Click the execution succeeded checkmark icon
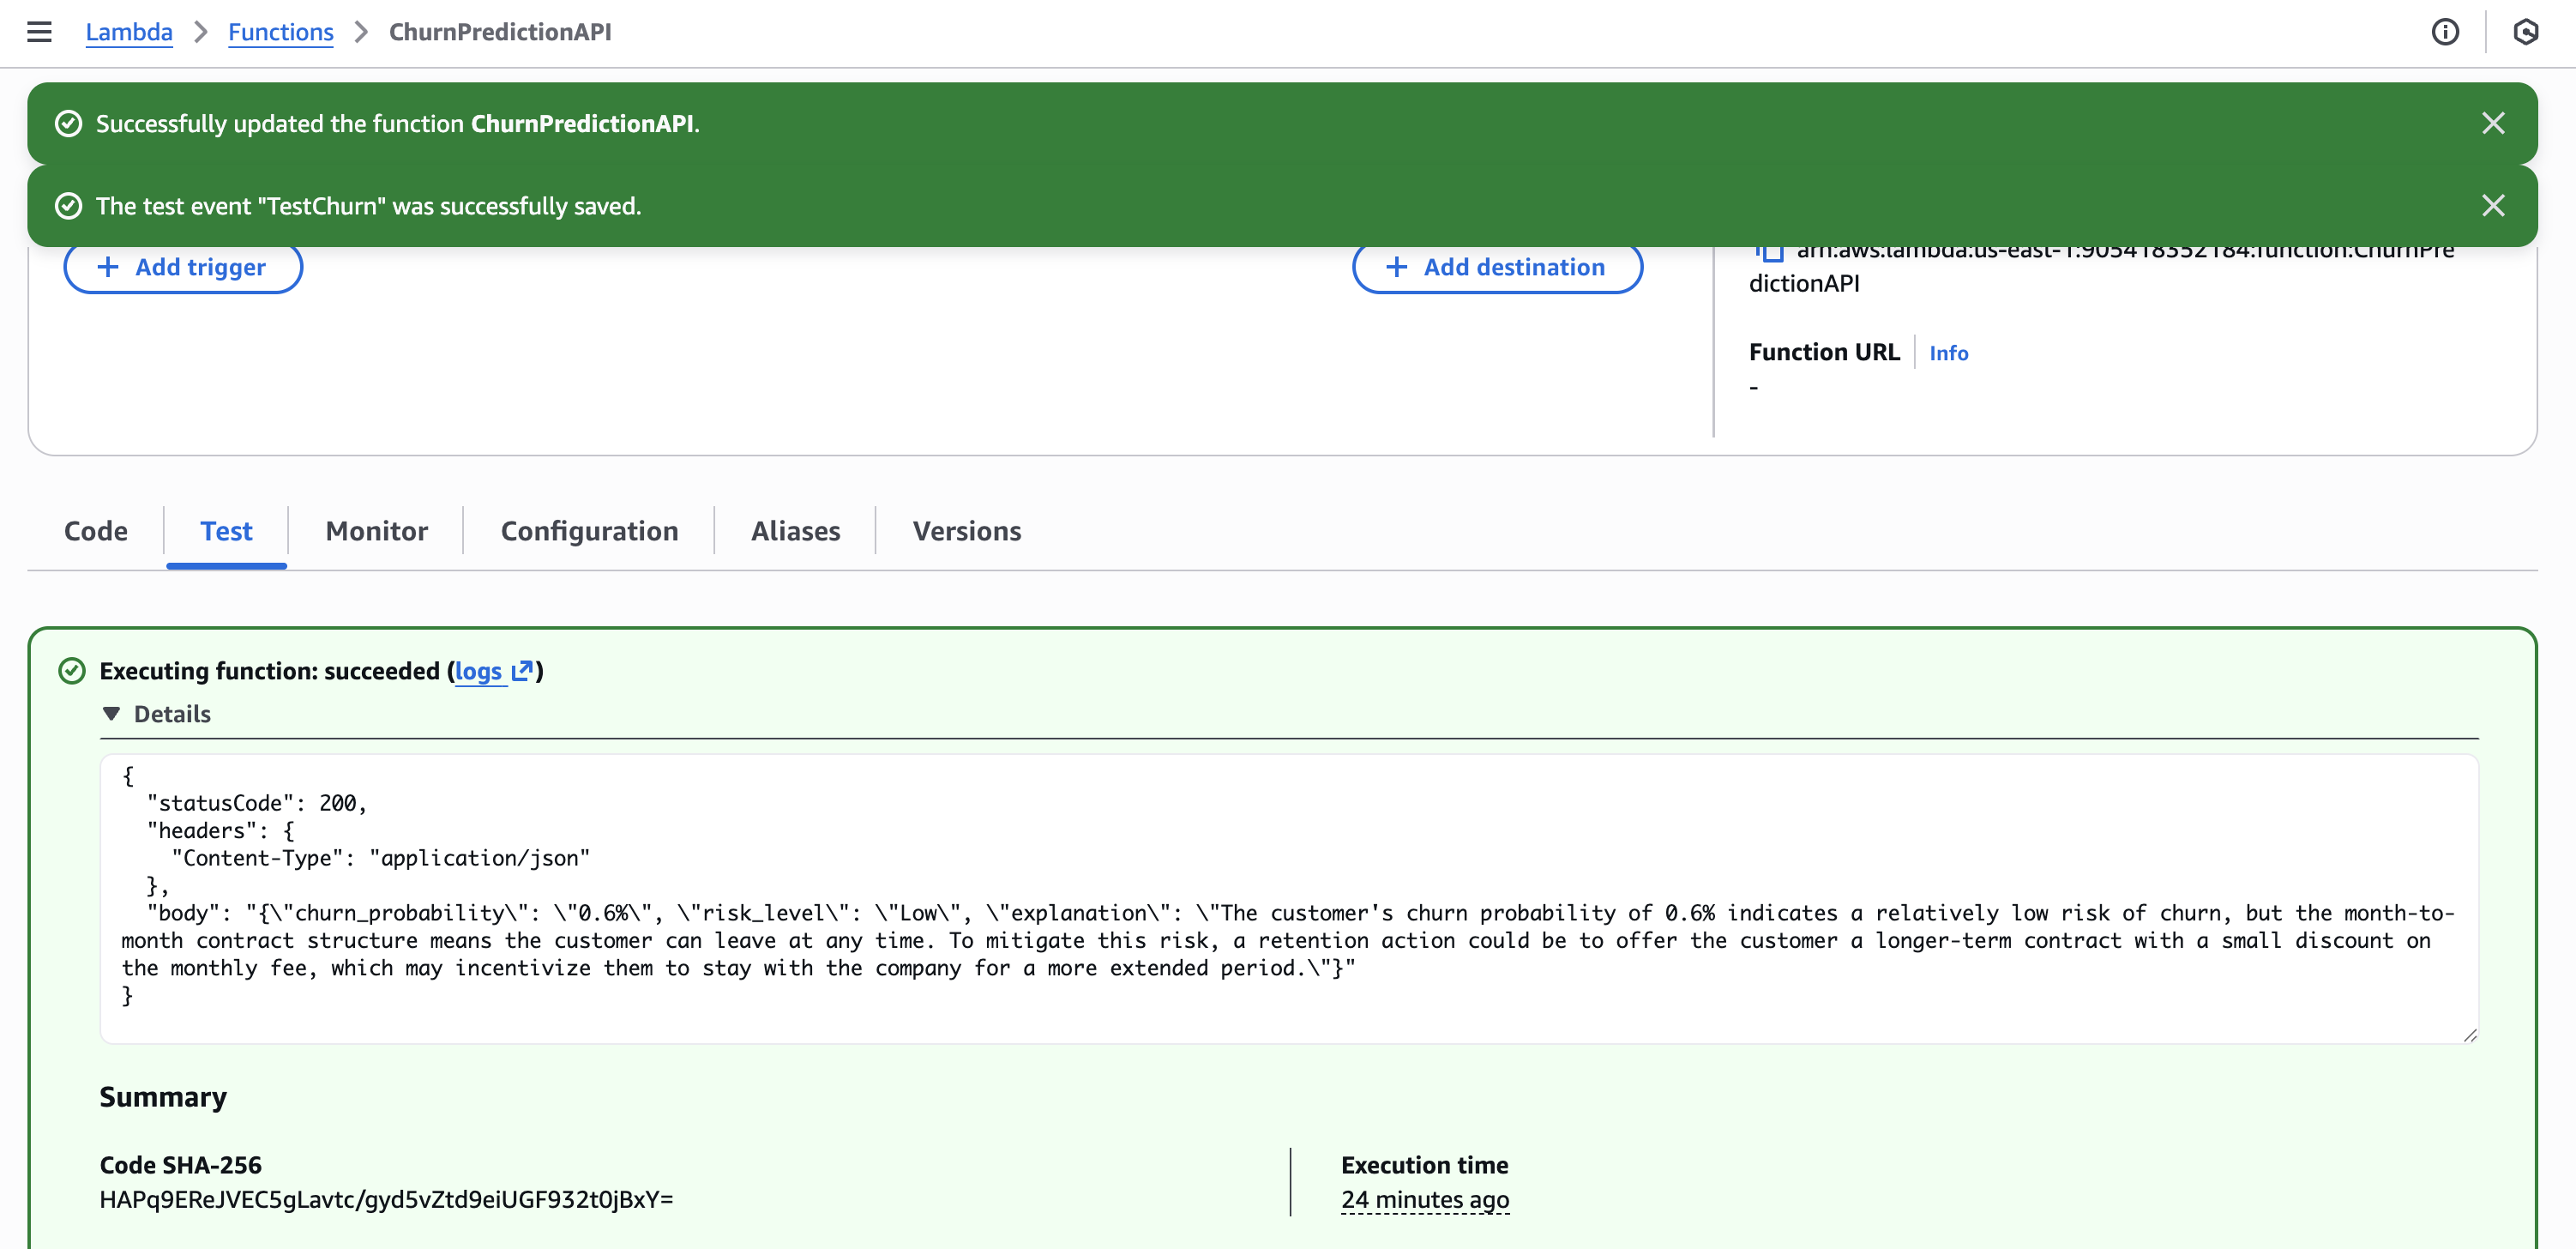This screenshot has height=1249, width=2576. click(x=72, y=671)
